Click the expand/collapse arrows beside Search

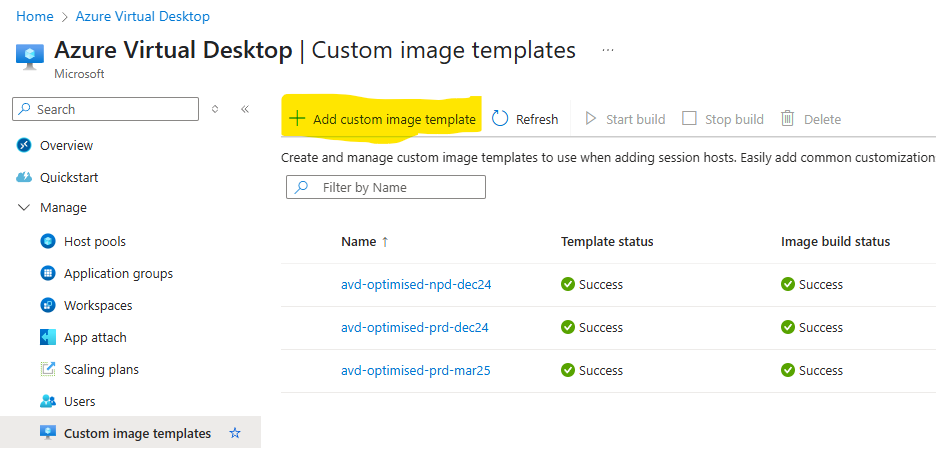click(x=215, y=109)
